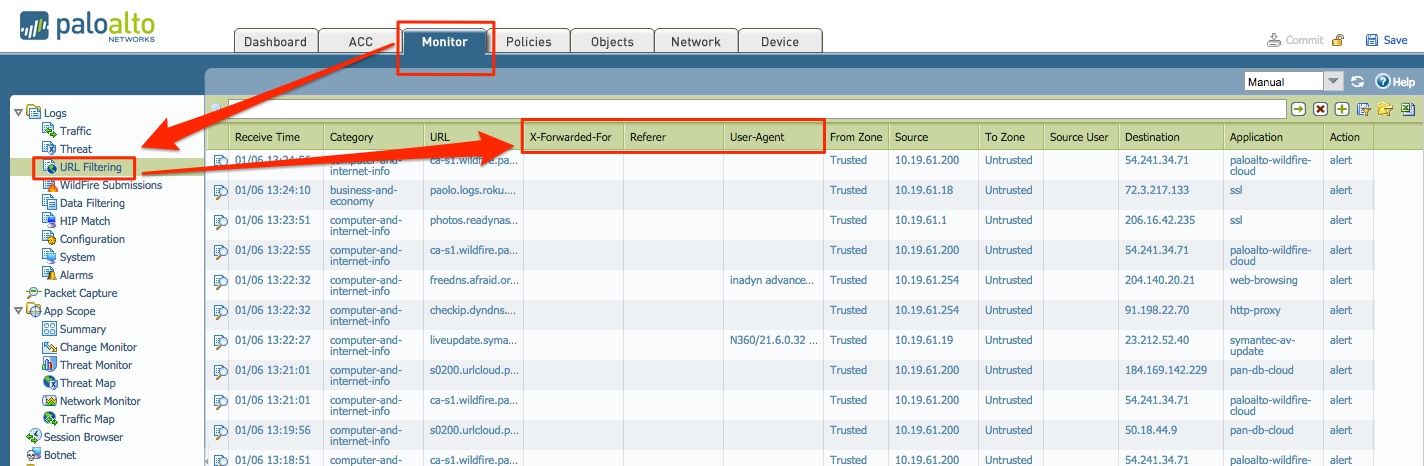The height and width of the screenshot is (466, 1424).
Task: Open log details icon for 13:22:27 row
Action: [x=219, y=340]
